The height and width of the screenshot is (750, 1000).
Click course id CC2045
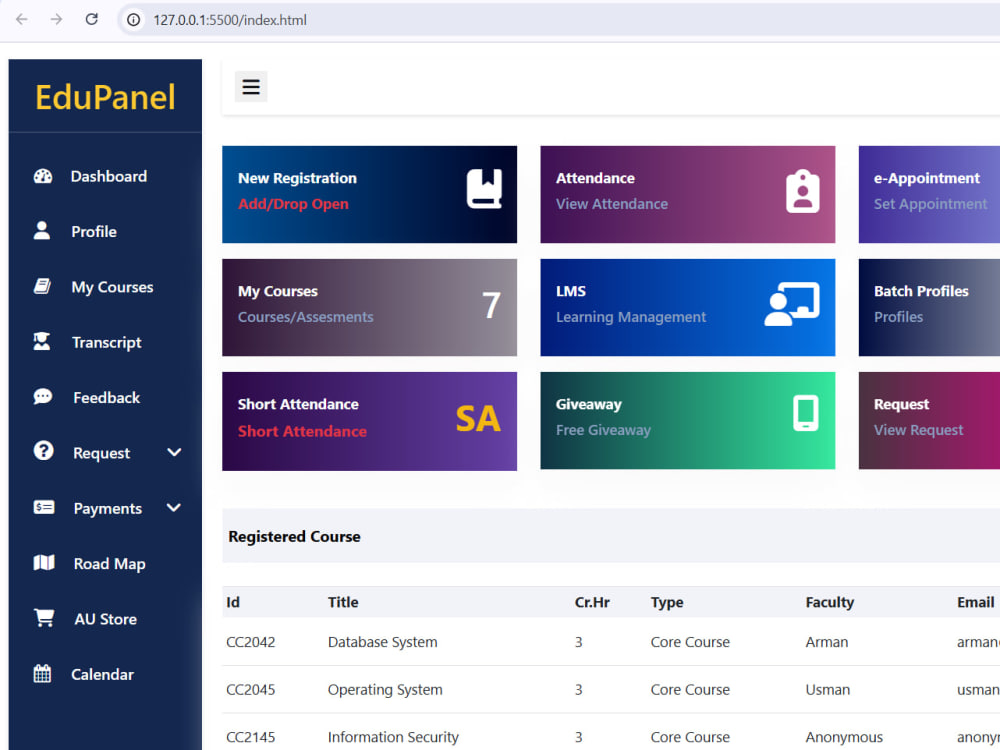pyautogui.click(x=251, y=690)
